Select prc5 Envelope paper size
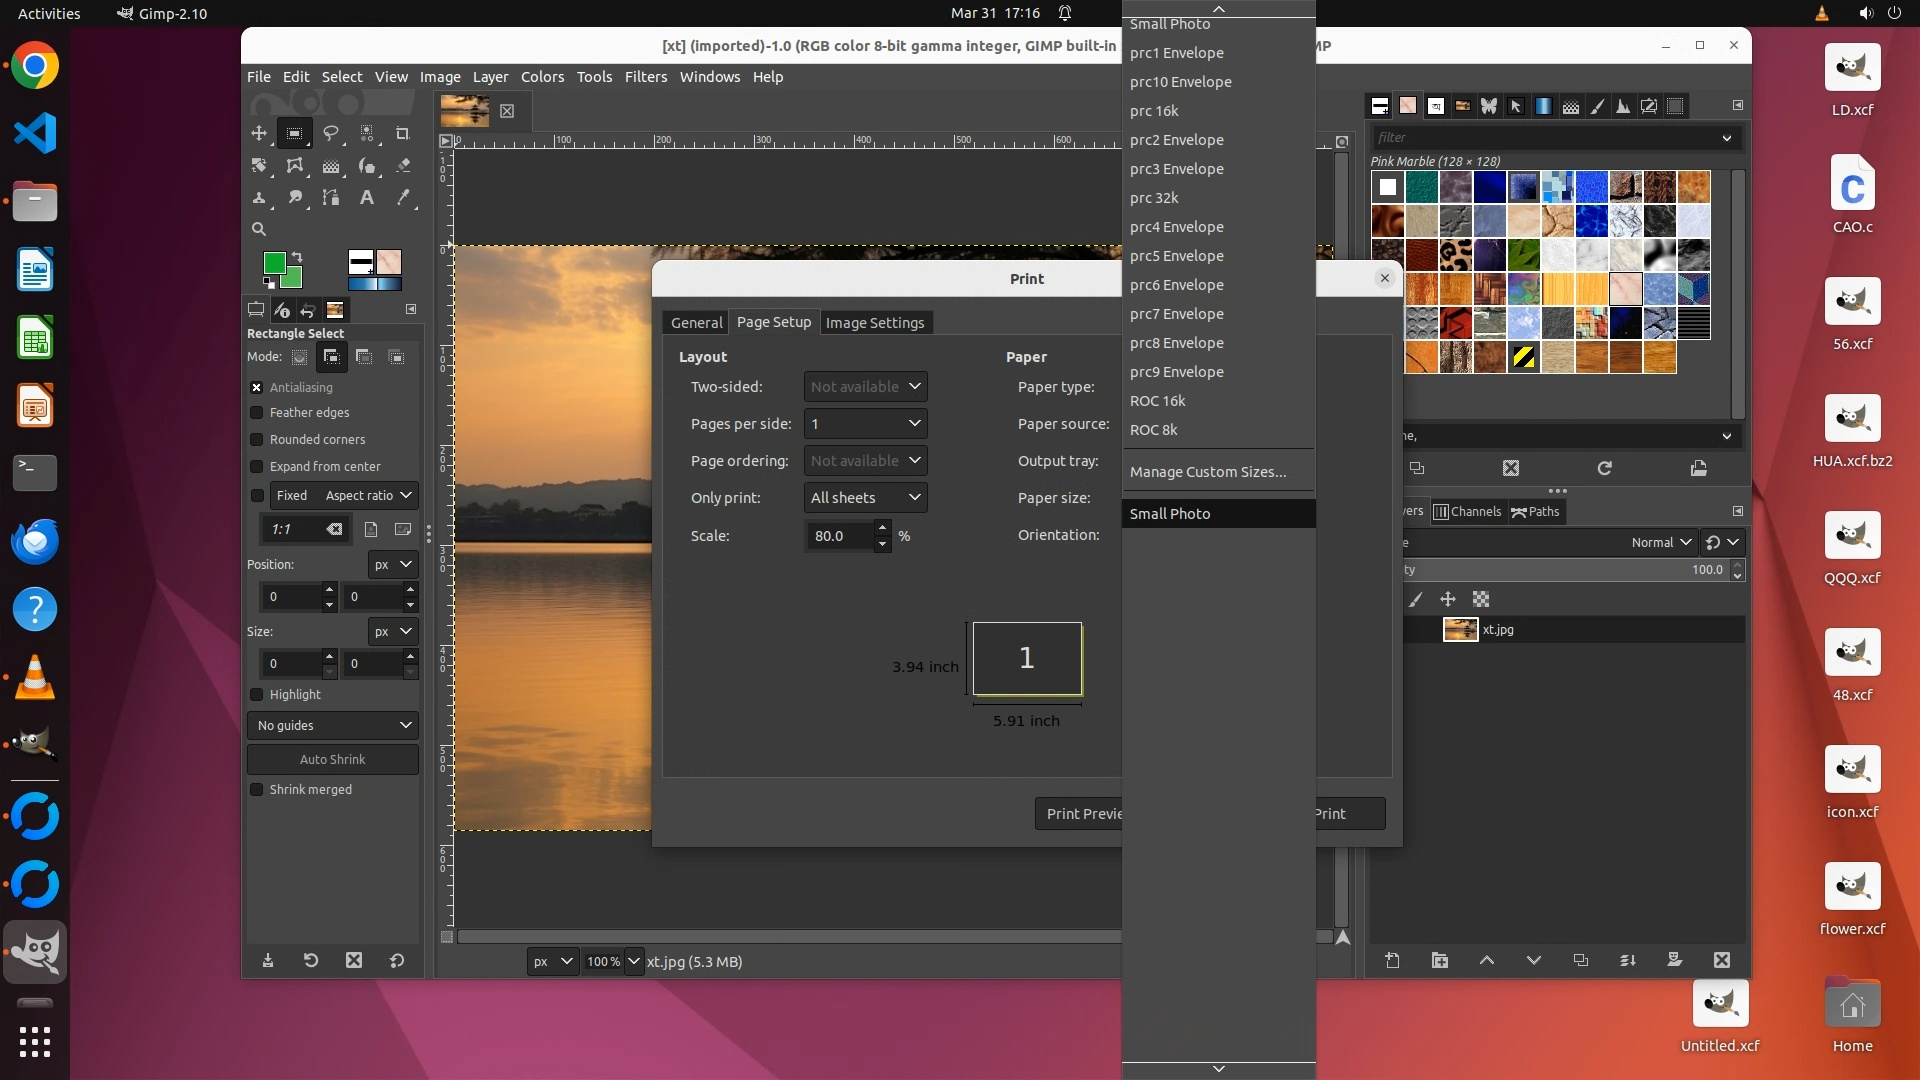 coord(1176,256)
